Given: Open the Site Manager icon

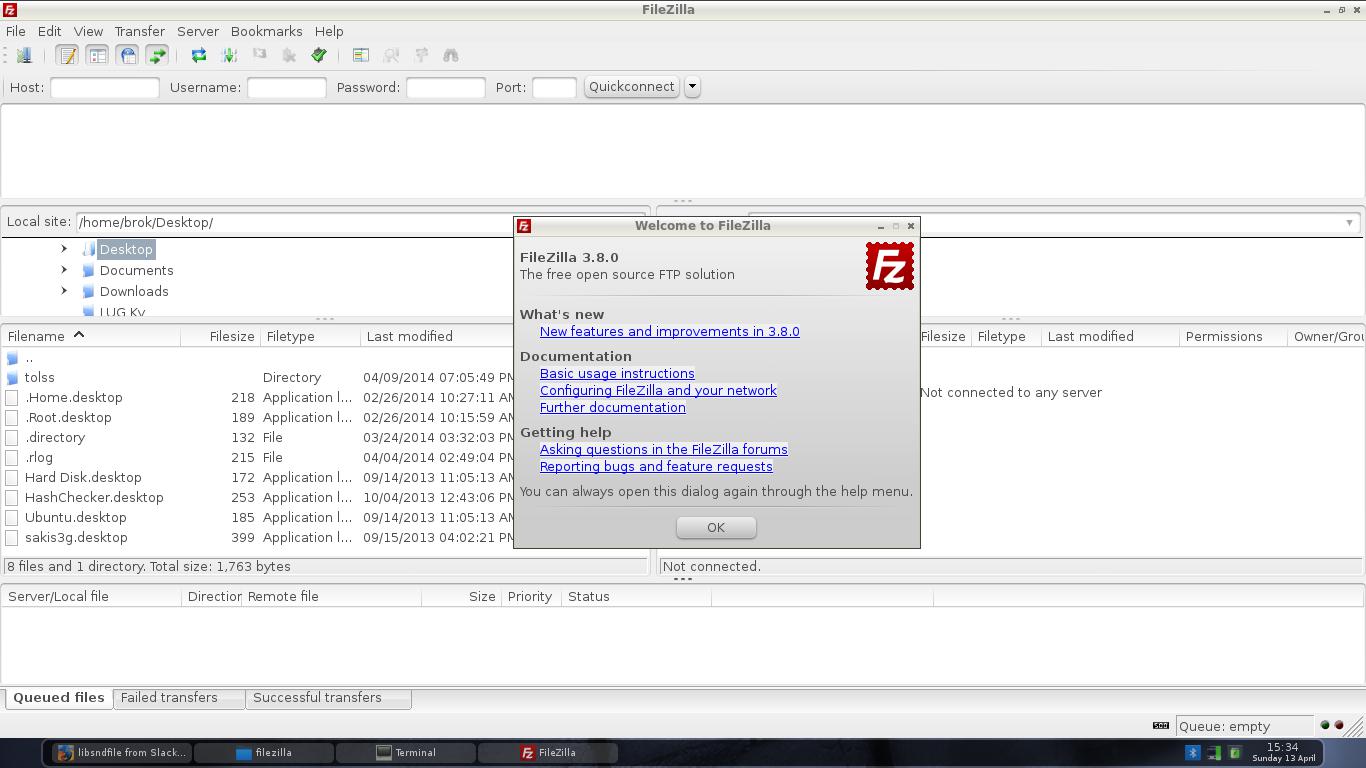Looking at the screenshot, I should coord(23,55).
